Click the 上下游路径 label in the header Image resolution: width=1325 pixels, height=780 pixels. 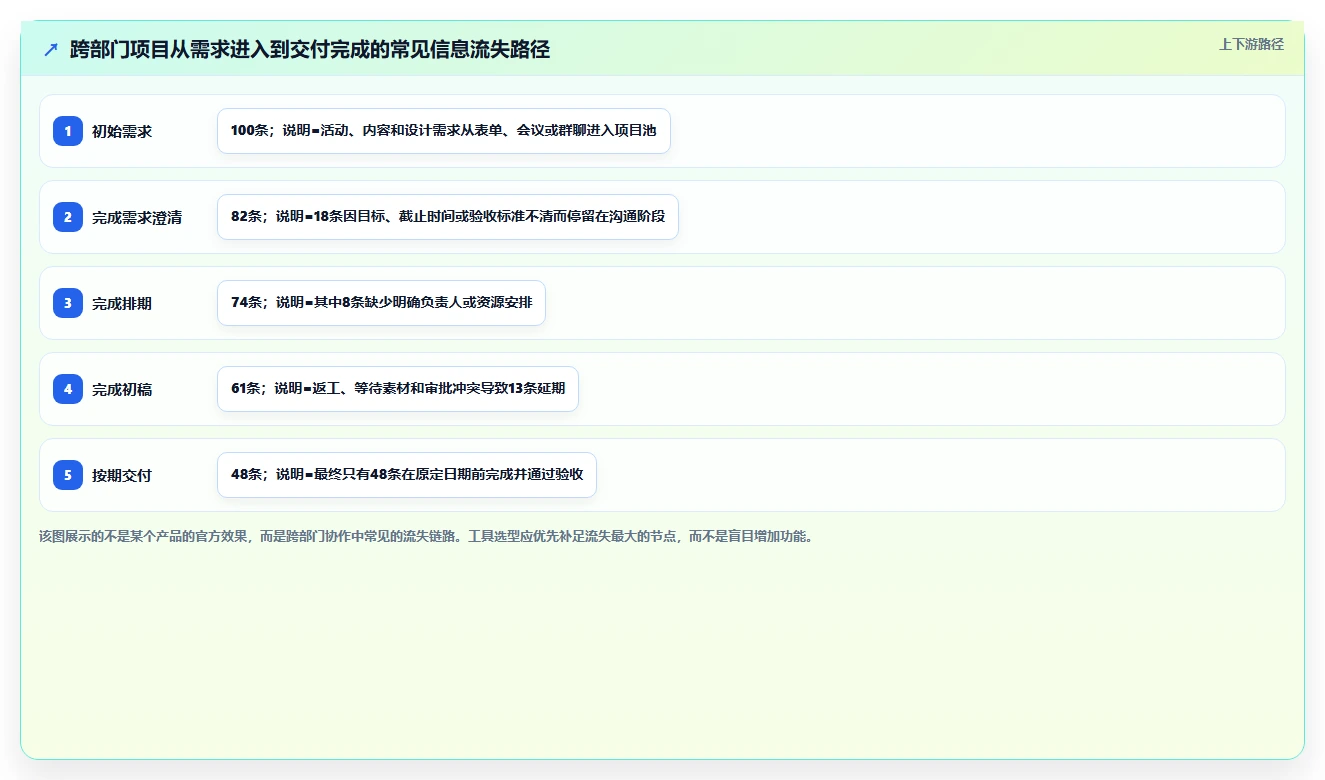pos(1251,45)
